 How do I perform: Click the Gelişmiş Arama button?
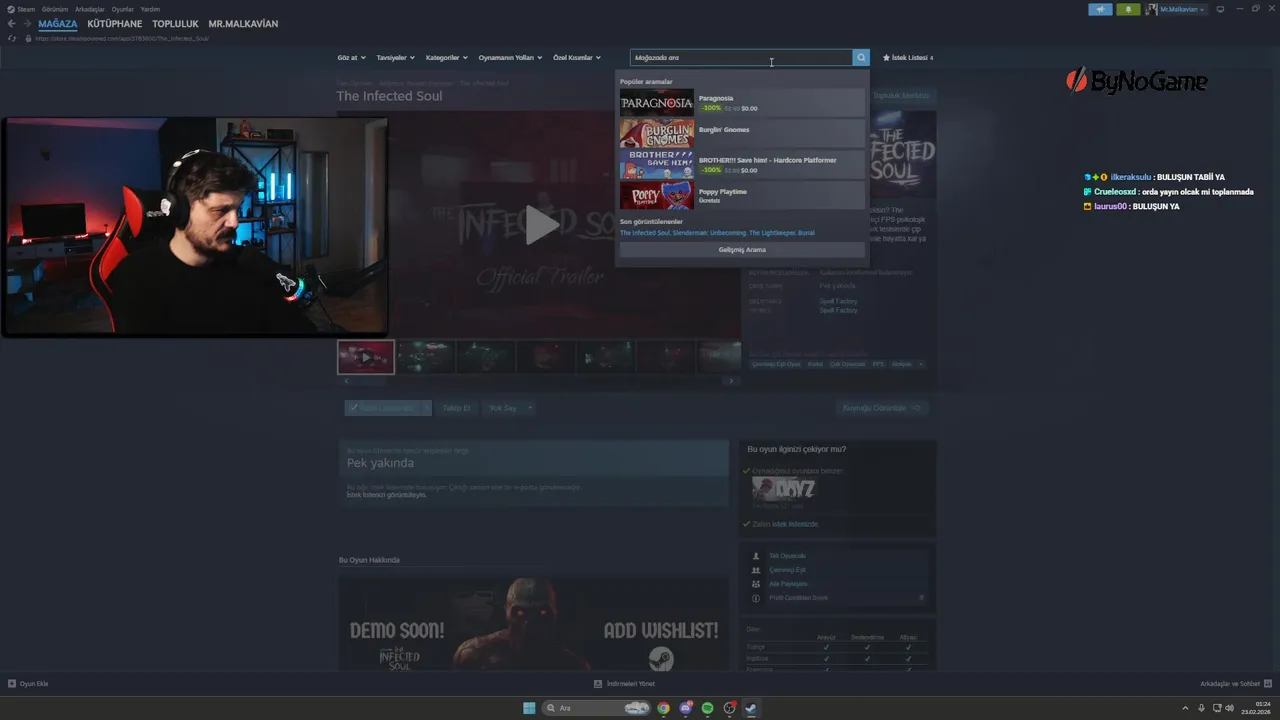point(742,250)
